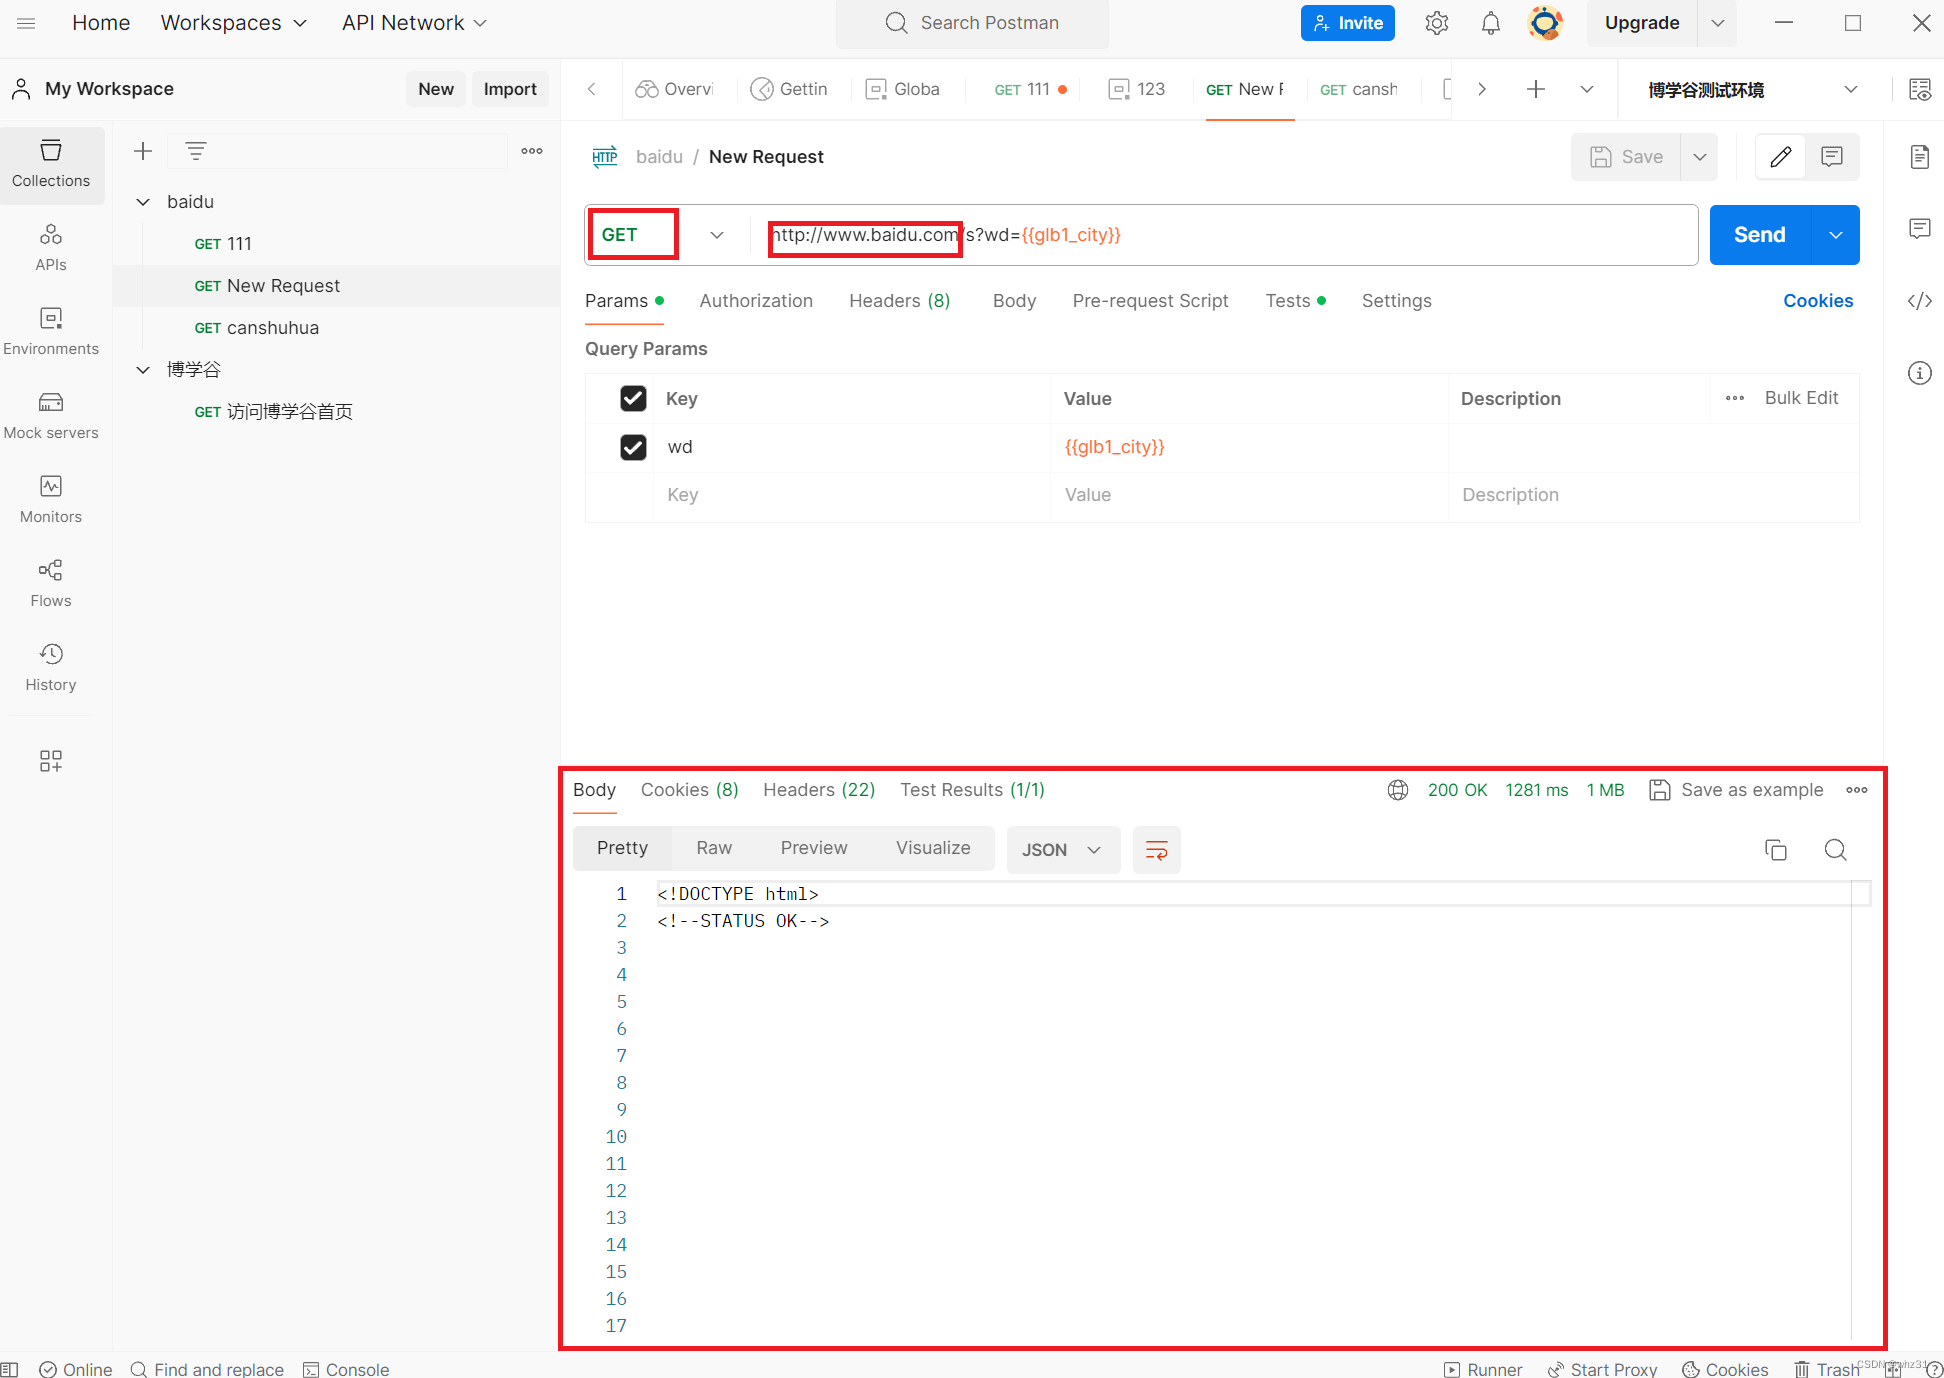Open the JSON format dropdown
The height and width of the screenshot is (1378, 1944).
click(1062, 850)
